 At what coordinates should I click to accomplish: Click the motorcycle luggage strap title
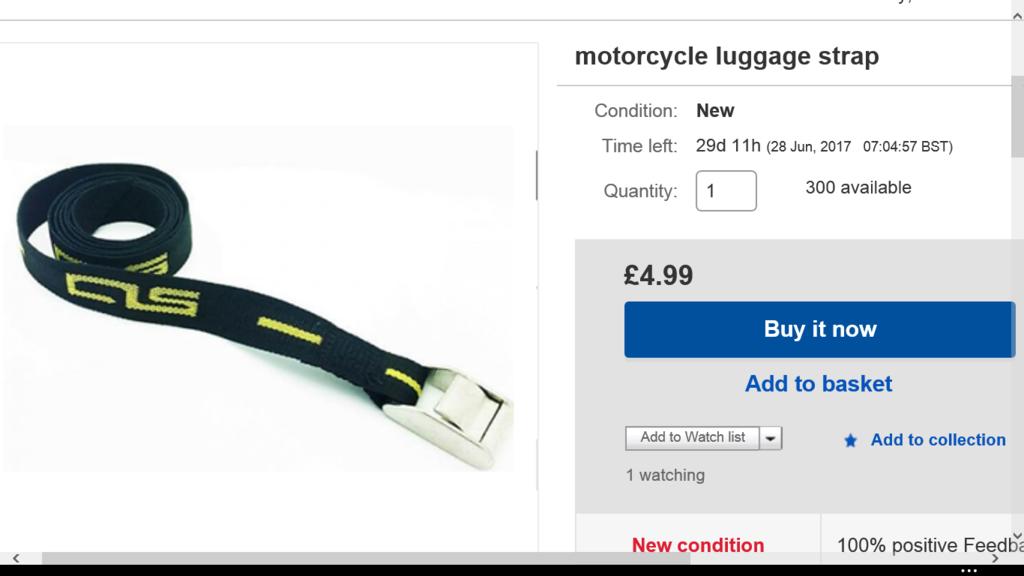pyautogui.click(x=727, y=56)
